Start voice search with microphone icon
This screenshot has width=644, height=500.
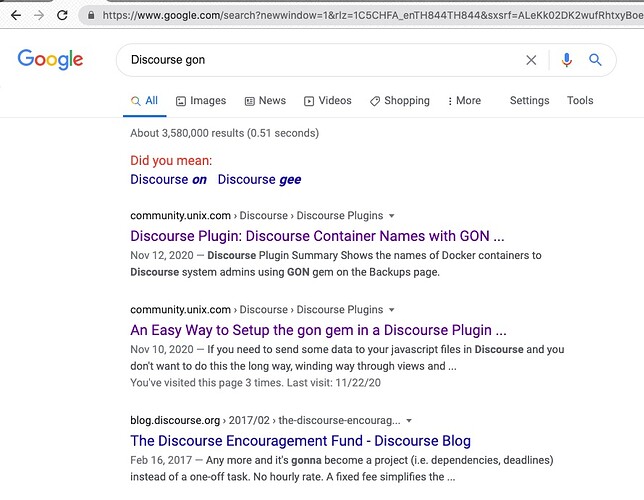(x=567, y=60)
